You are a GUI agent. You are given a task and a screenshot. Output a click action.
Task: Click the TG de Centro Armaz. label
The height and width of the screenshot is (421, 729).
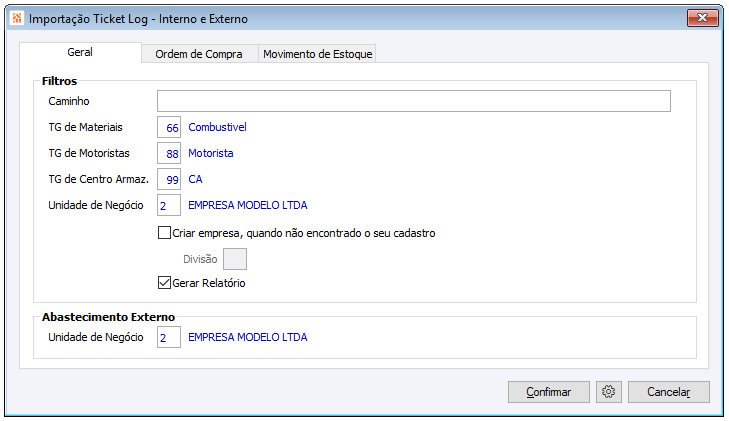[x=99, y=179]
